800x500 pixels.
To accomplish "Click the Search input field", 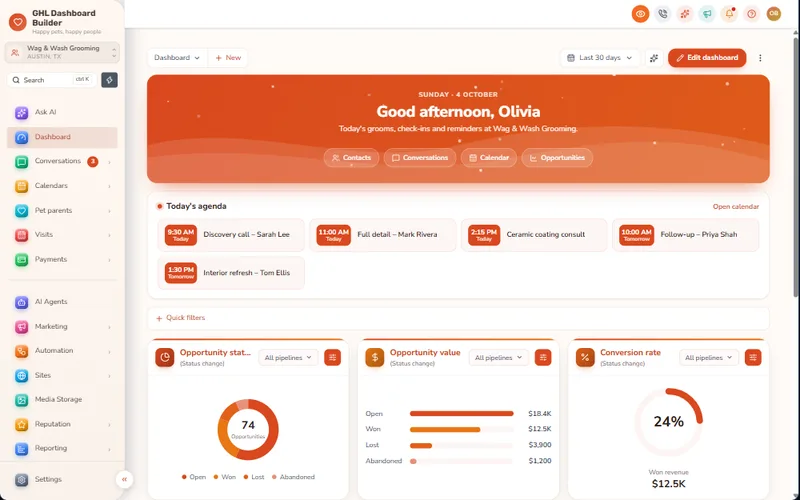I will pos(52,80).
